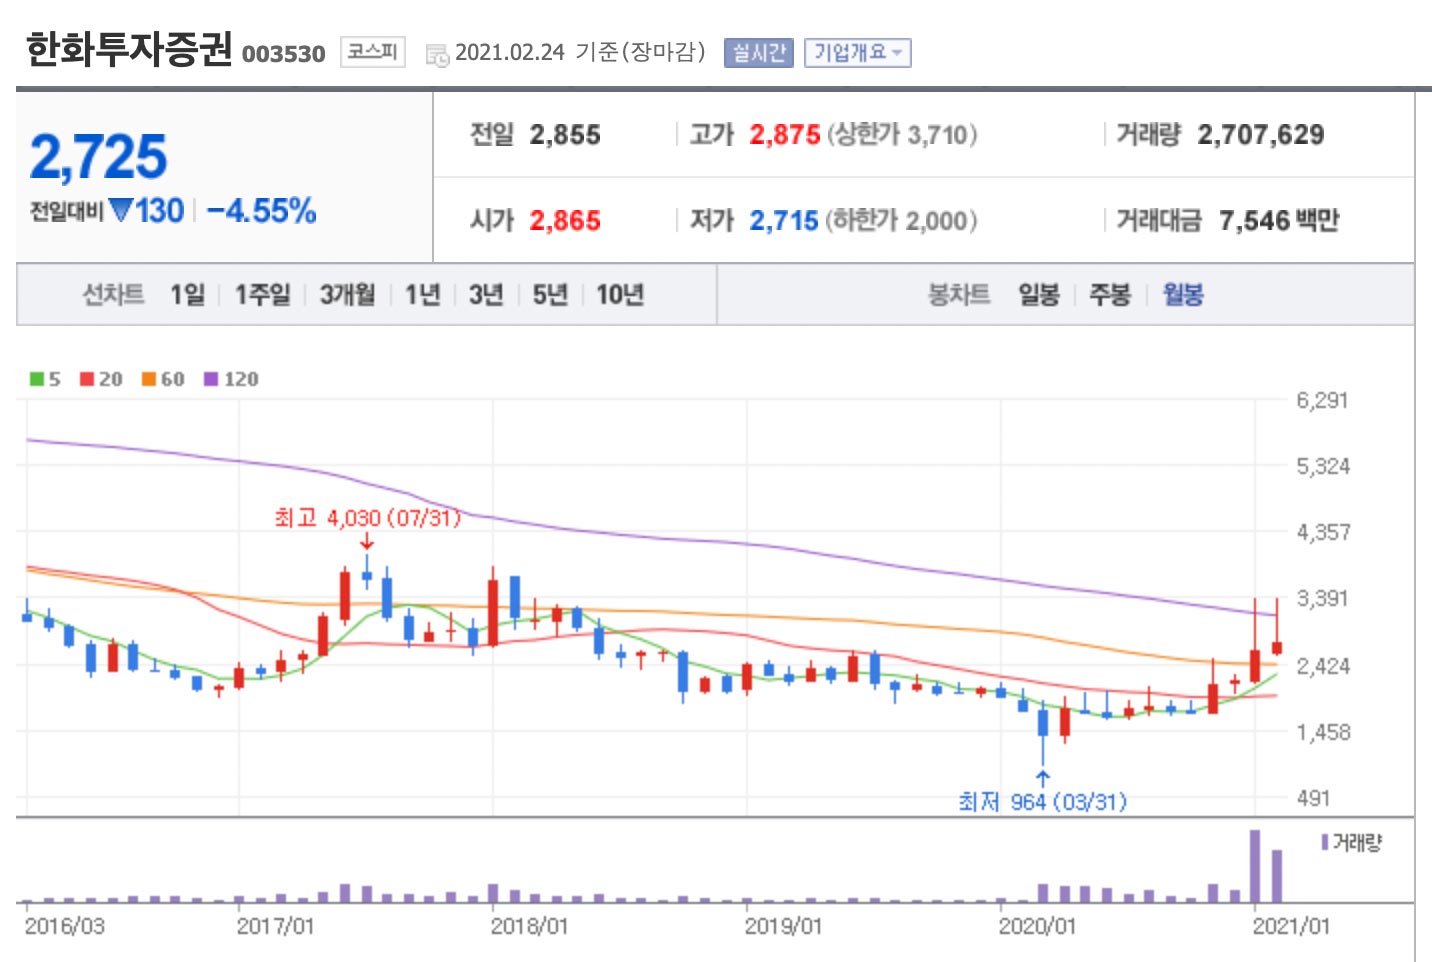Screen dimensions: 1432x962
Task: Click the previous close value 2,855
Action: tap(565, 135)
